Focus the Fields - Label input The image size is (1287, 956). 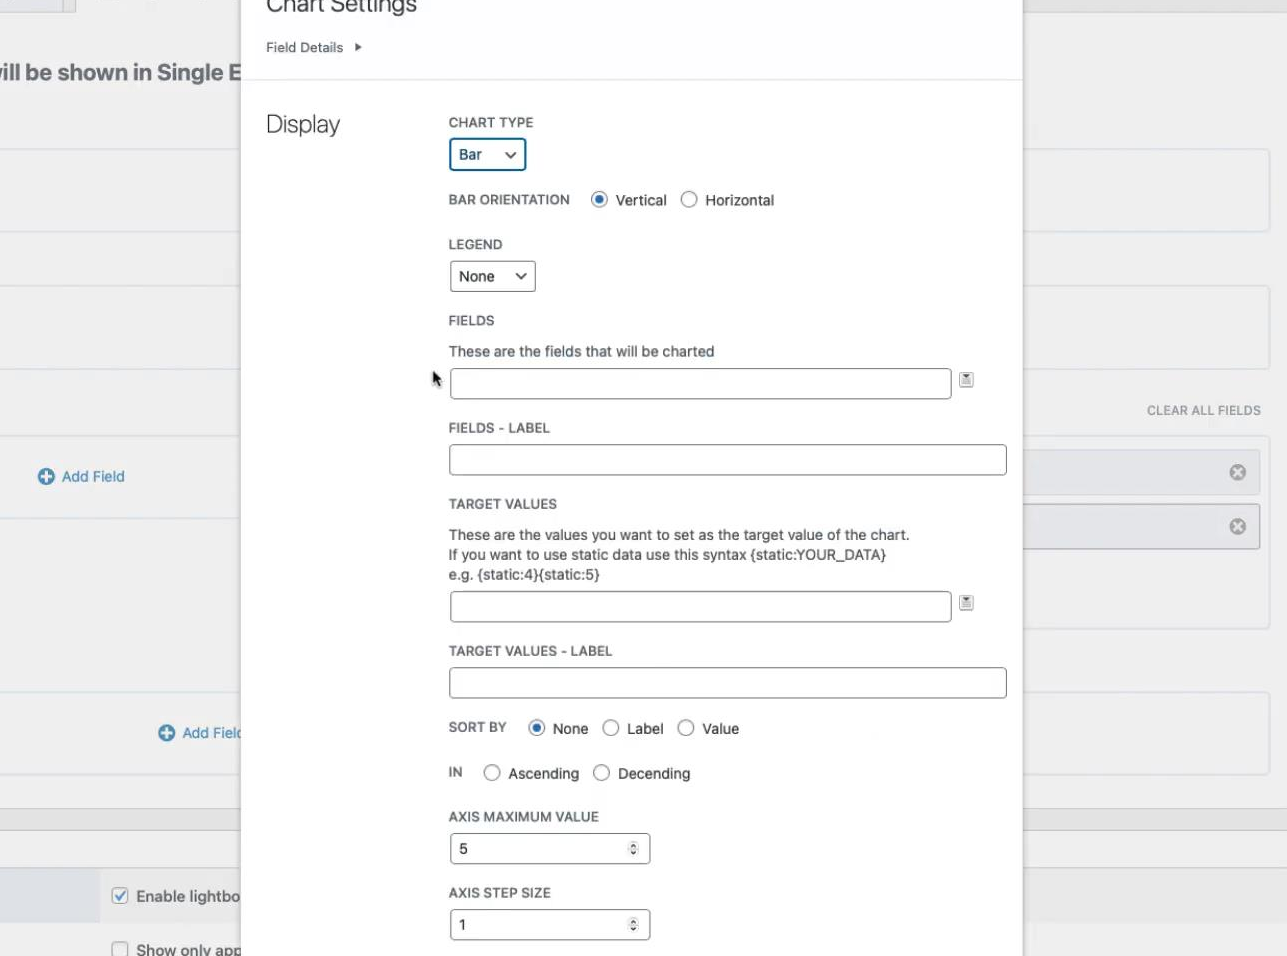pyautogui.click(x=727, y=460)
